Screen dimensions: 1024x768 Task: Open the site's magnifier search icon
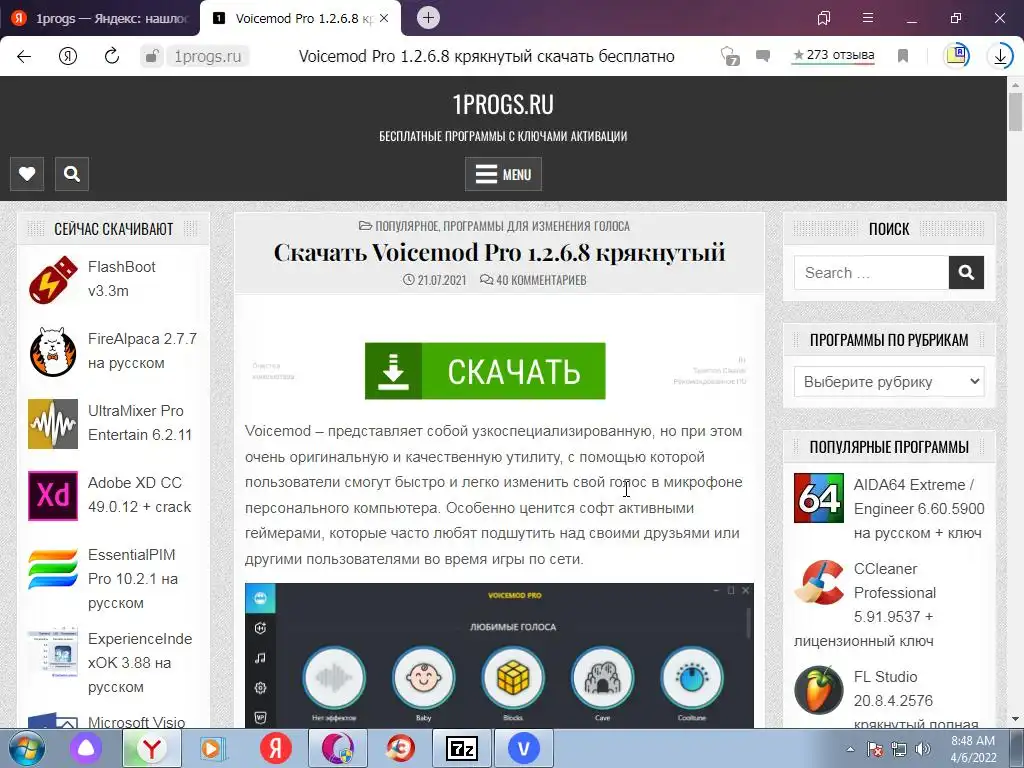point(72,174)
